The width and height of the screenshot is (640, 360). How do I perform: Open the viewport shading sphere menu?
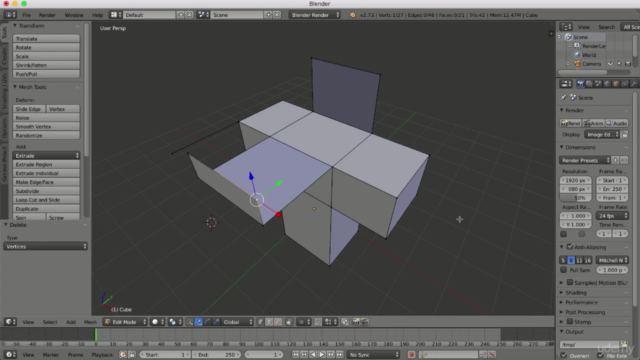coord(157,322)
